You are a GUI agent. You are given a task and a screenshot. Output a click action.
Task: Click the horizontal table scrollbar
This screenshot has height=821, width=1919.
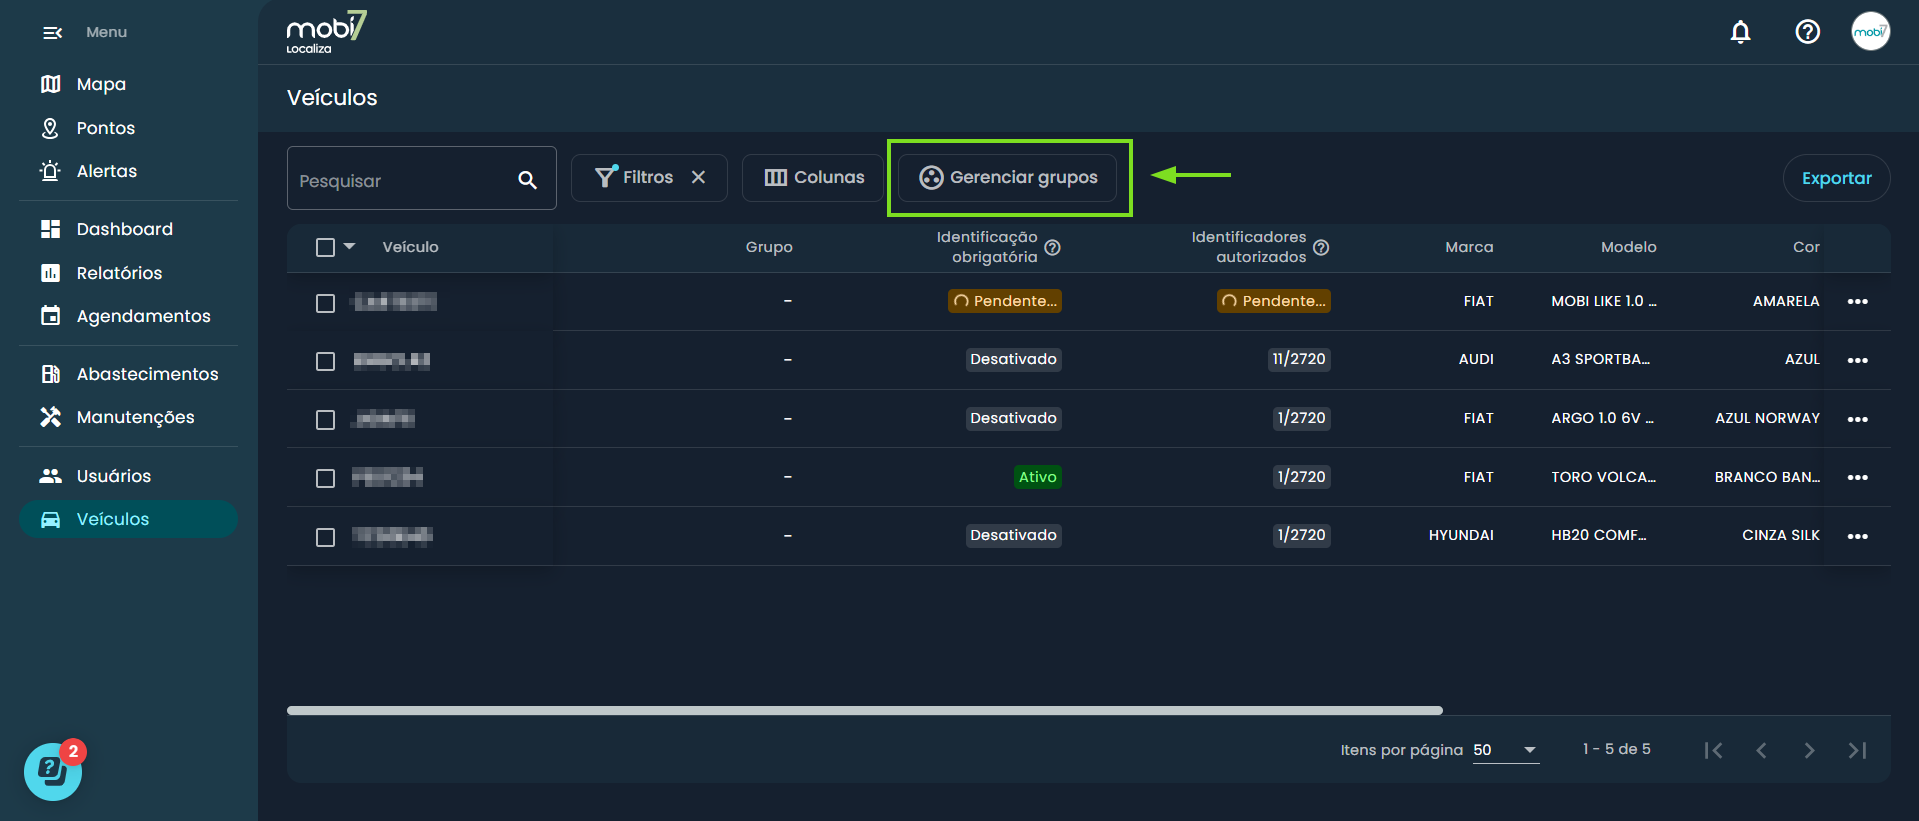click(x=864, y=710)
